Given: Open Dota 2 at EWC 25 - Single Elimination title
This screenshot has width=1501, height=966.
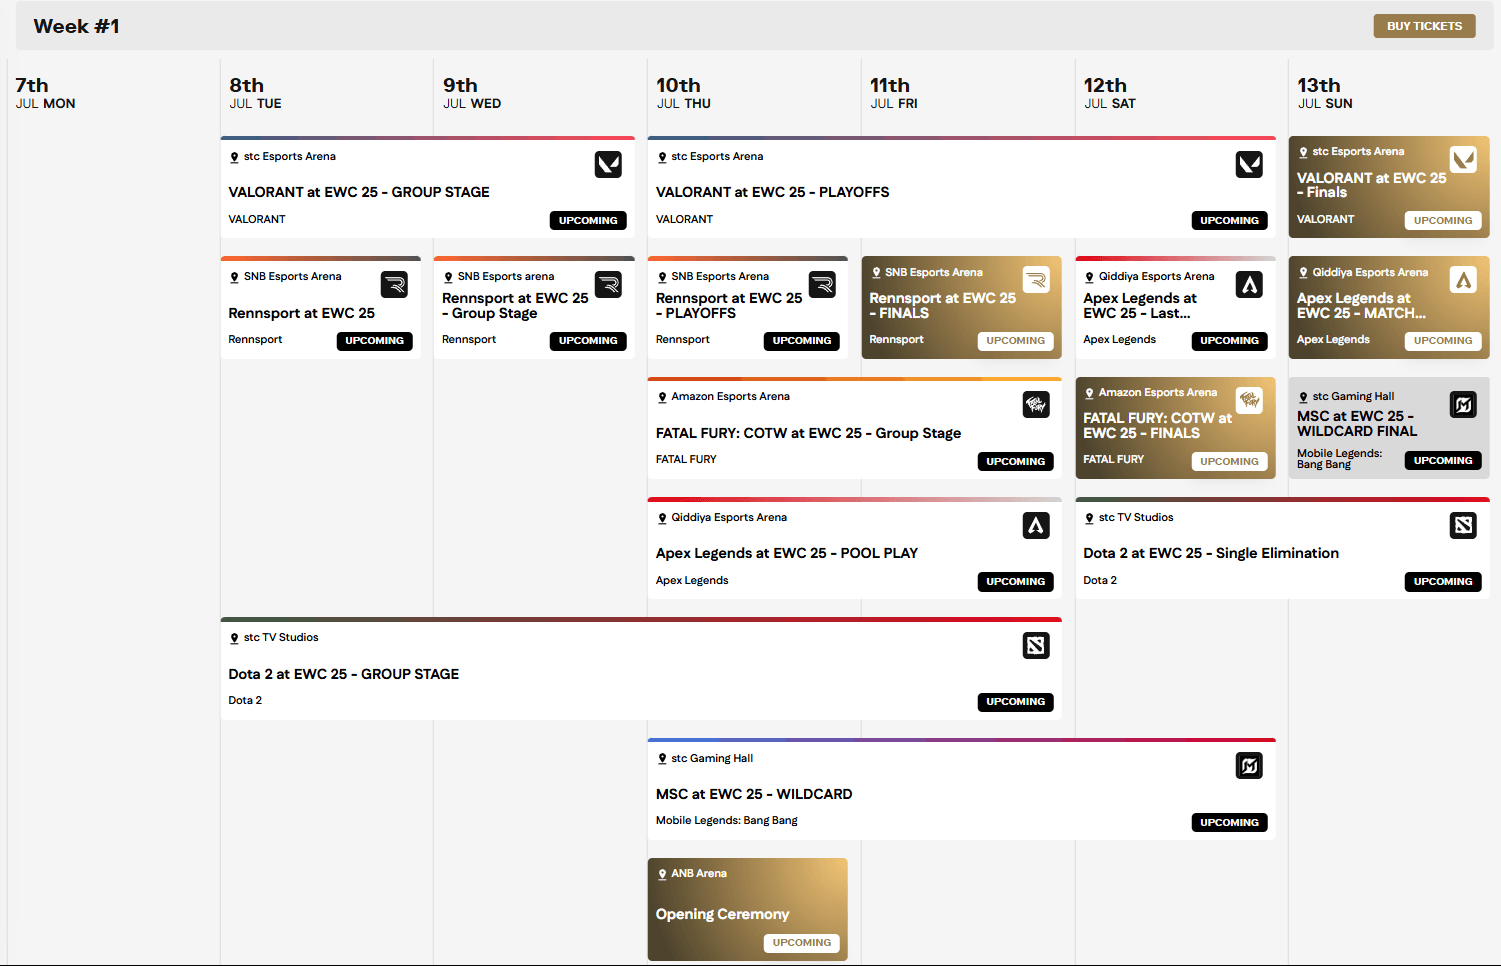Looking at the screenshot, I should pyautogui.click(x=1211, y=553).
